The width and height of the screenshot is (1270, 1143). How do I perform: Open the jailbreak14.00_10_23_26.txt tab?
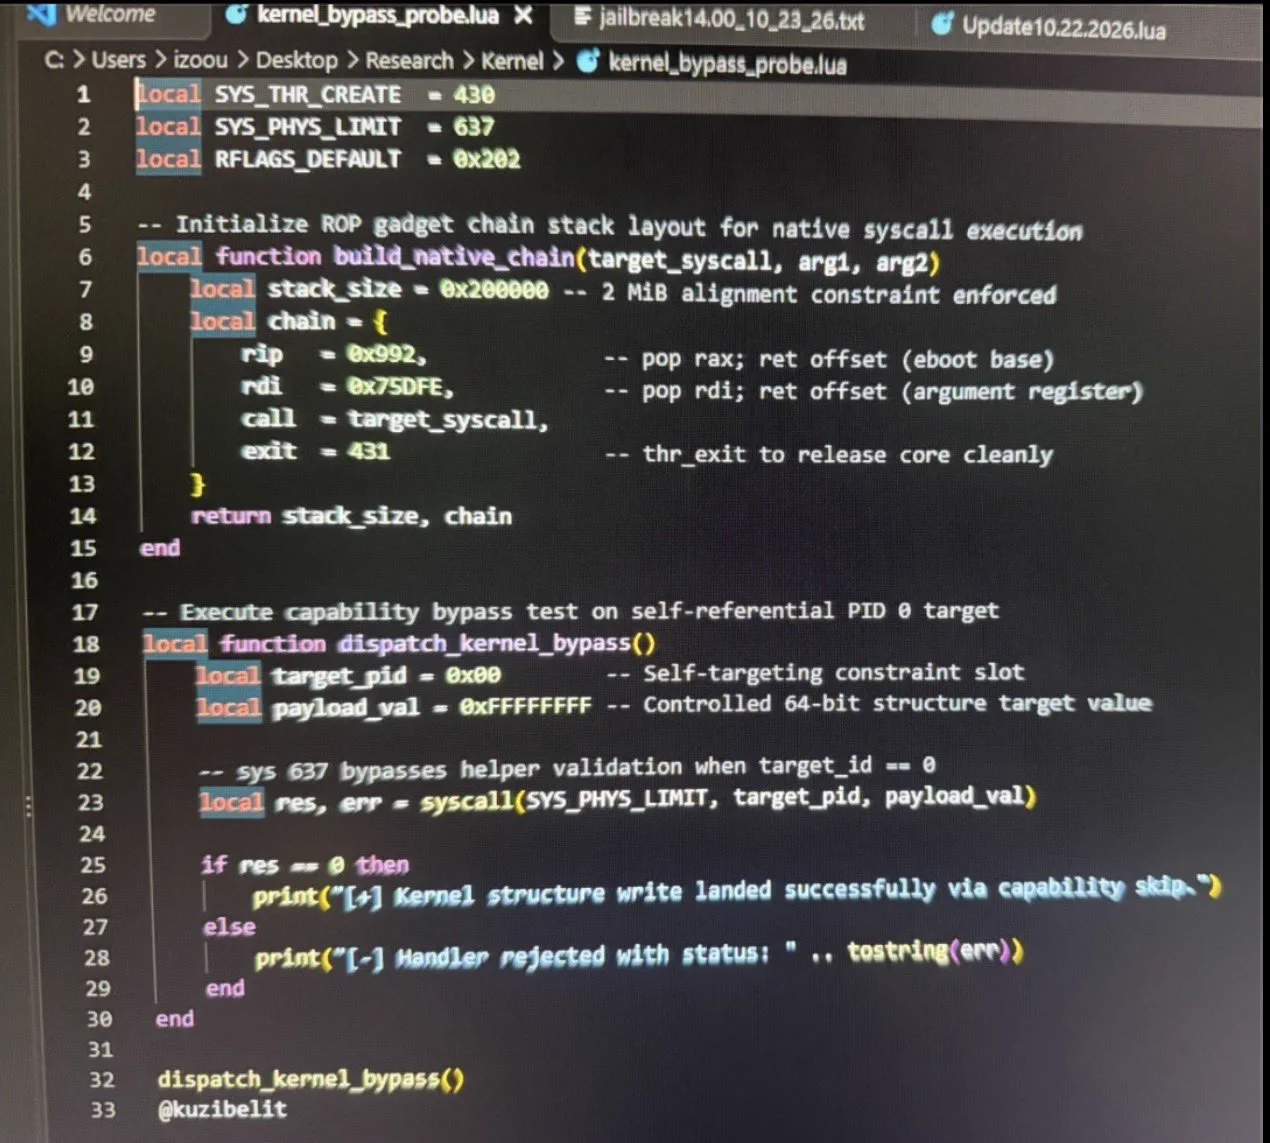tap(732, 19)
